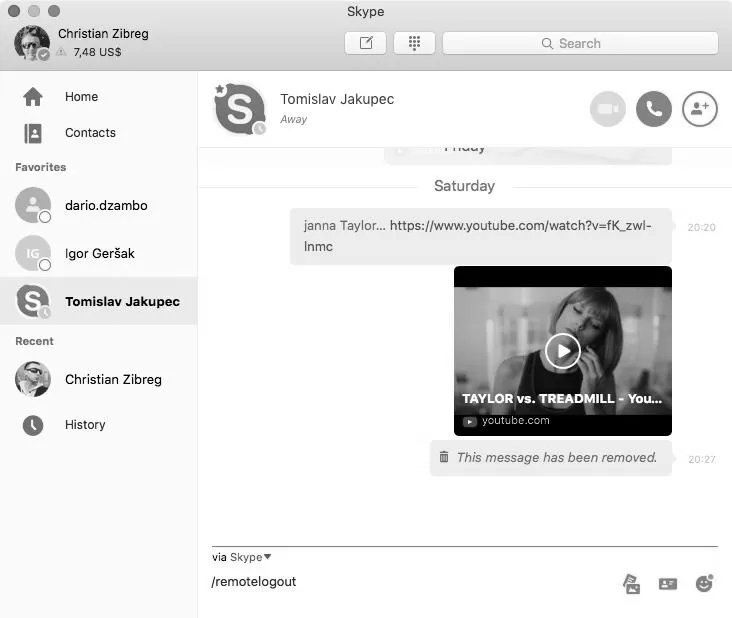Click the message input containing /remotelogout
Image resolution: width=732 pixels, height=618 pixels.
(411, 582)
